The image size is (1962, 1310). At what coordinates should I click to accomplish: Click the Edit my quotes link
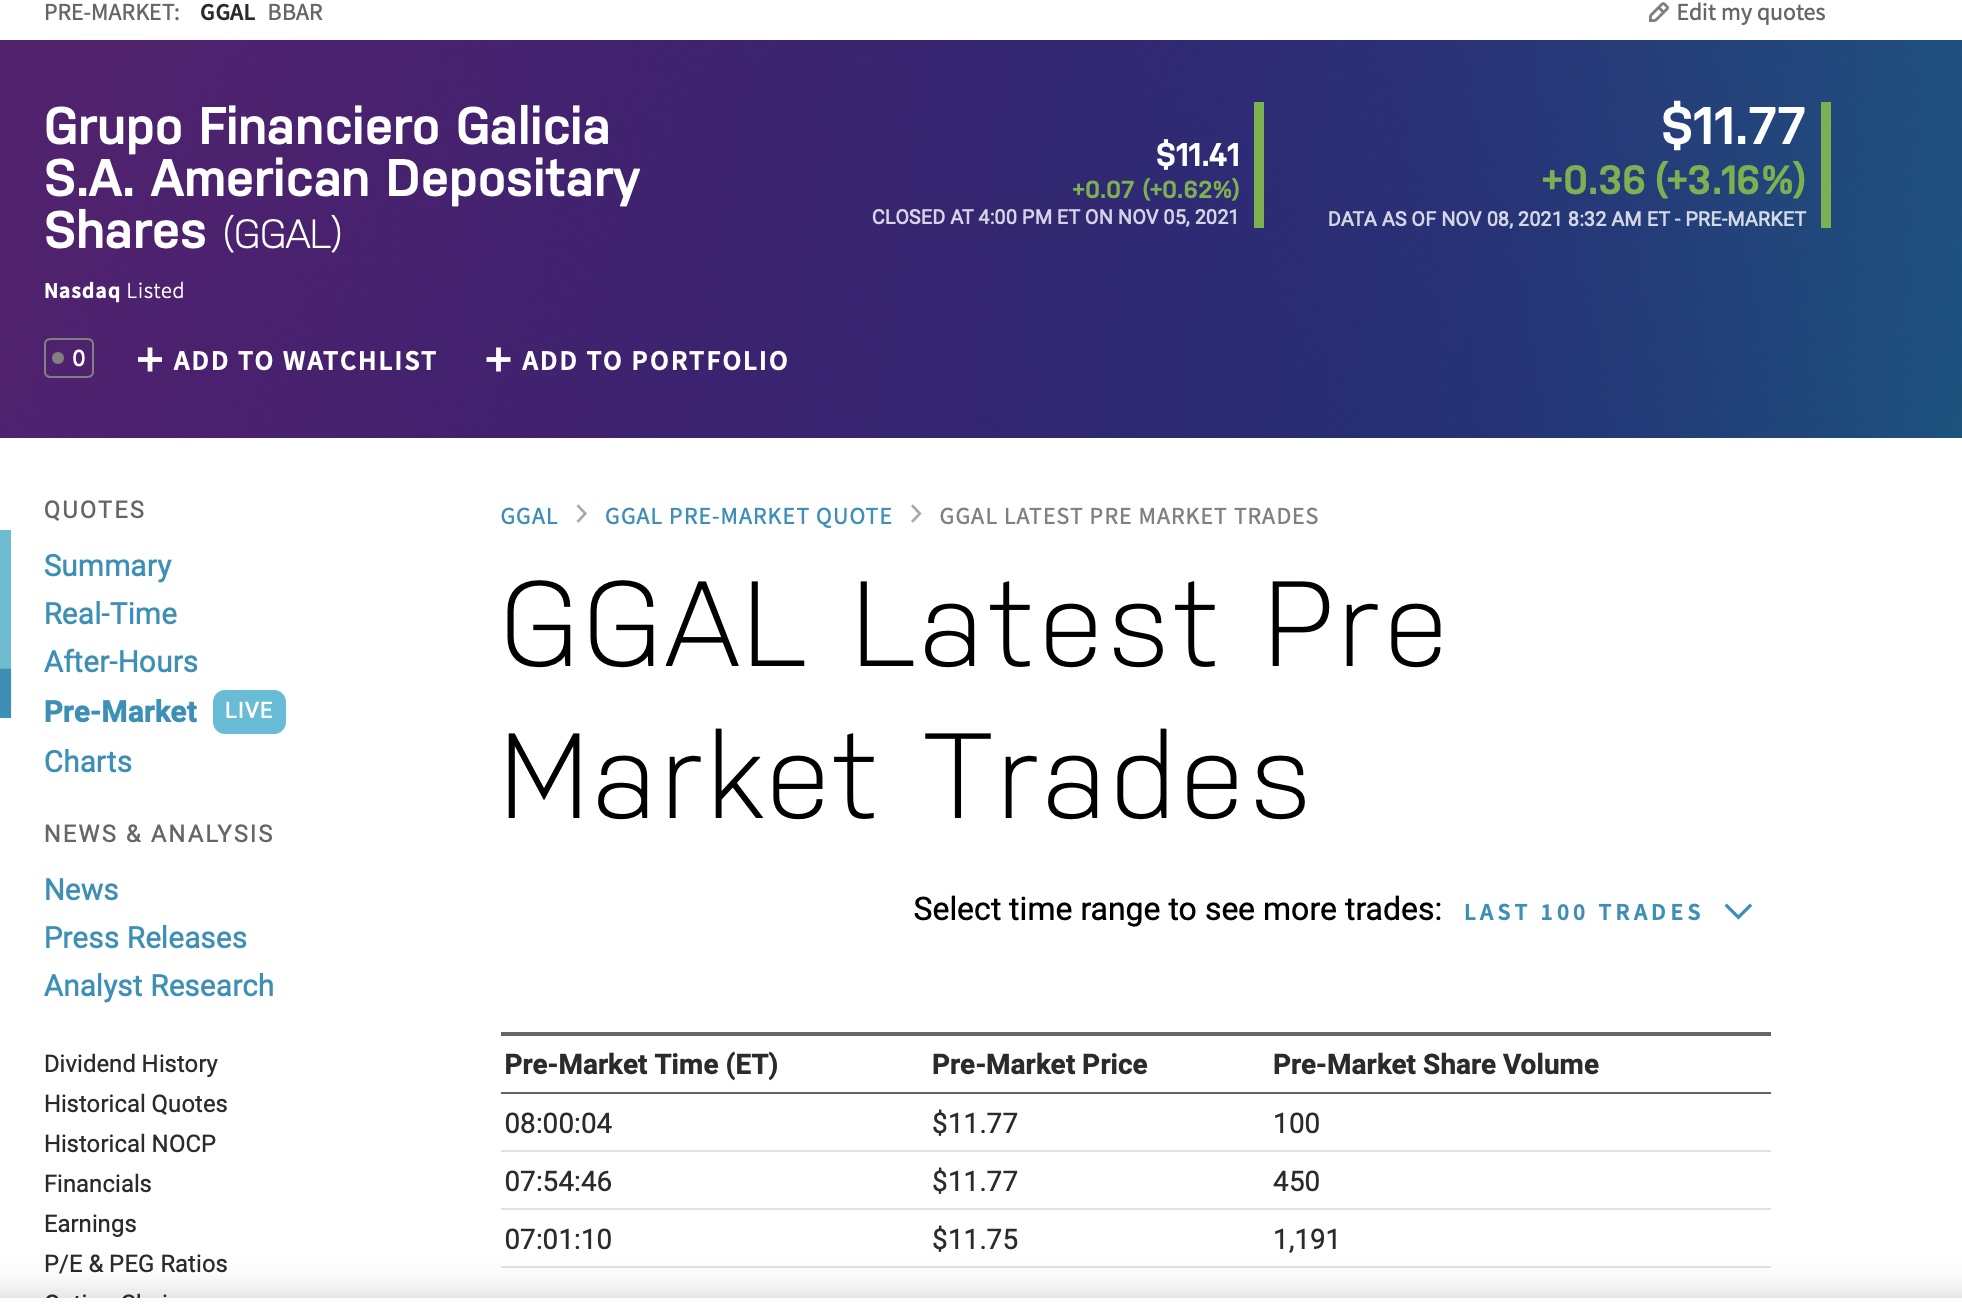tap(1750, 13)
